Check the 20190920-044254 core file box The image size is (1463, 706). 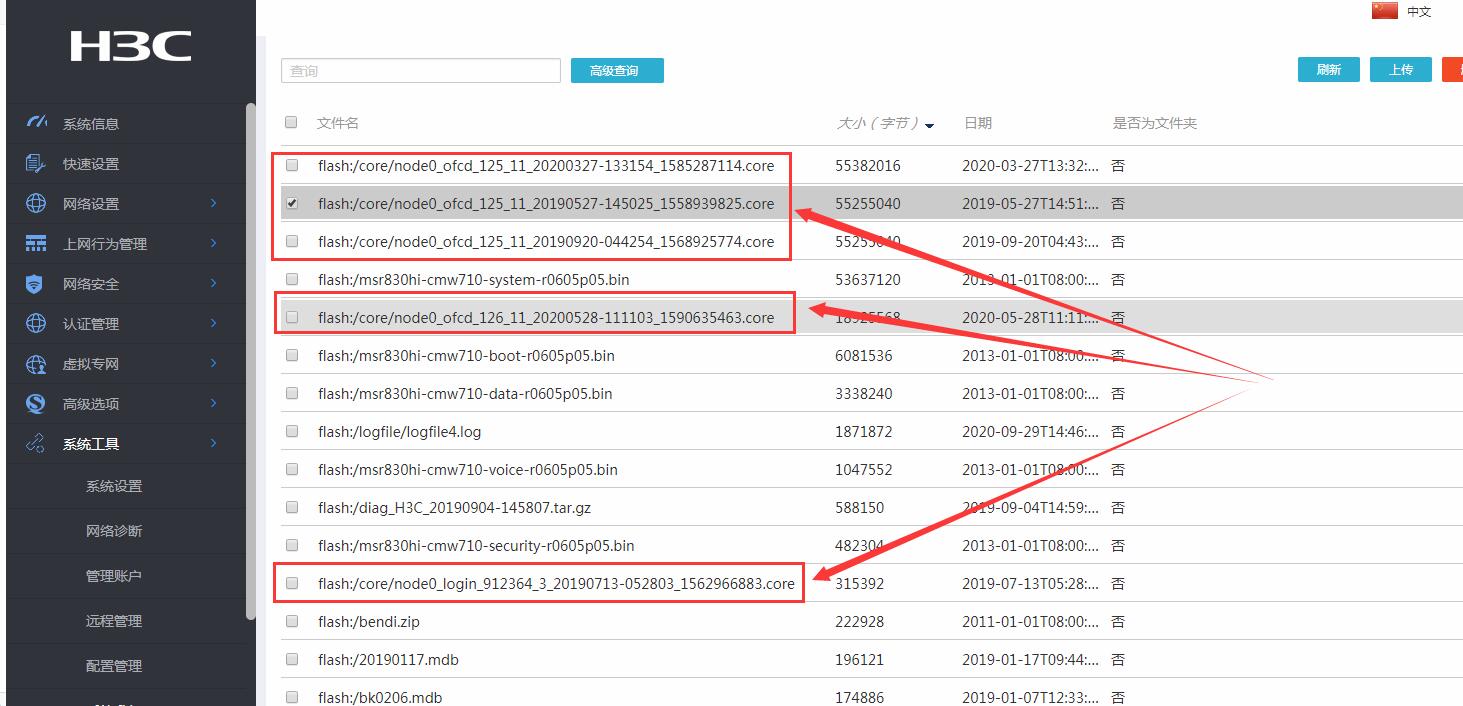pyautogui.click(x=292, y=241)
